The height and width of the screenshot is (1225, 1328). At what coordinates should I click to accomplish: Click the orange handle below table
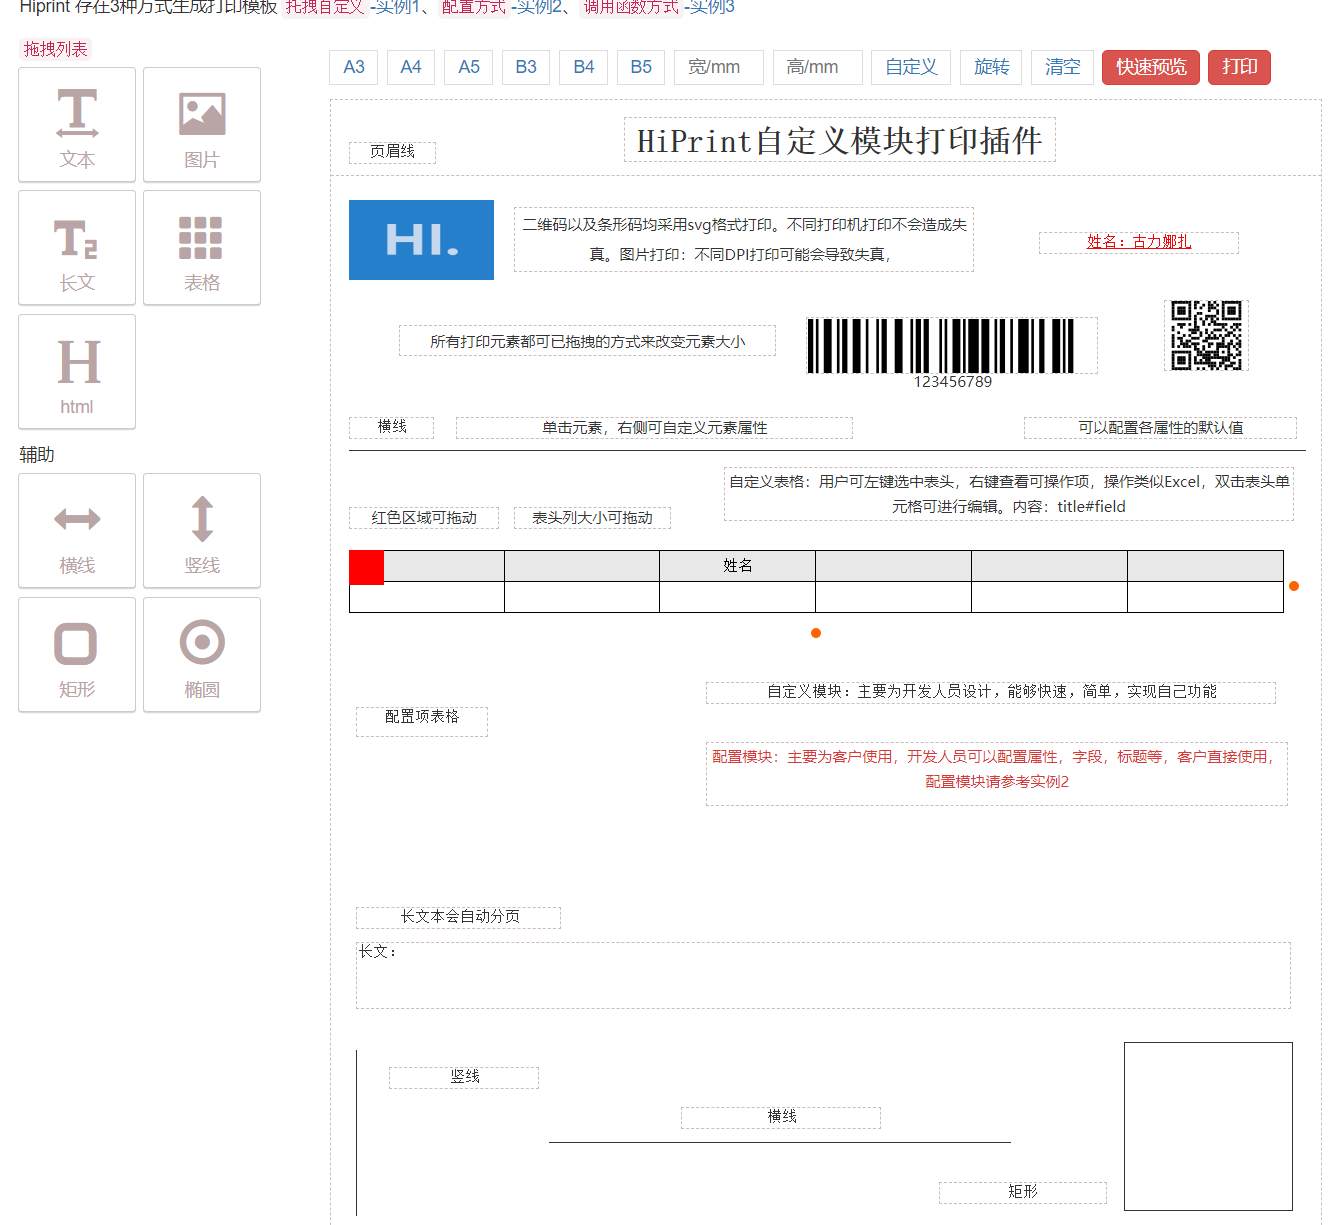(816, 633)
